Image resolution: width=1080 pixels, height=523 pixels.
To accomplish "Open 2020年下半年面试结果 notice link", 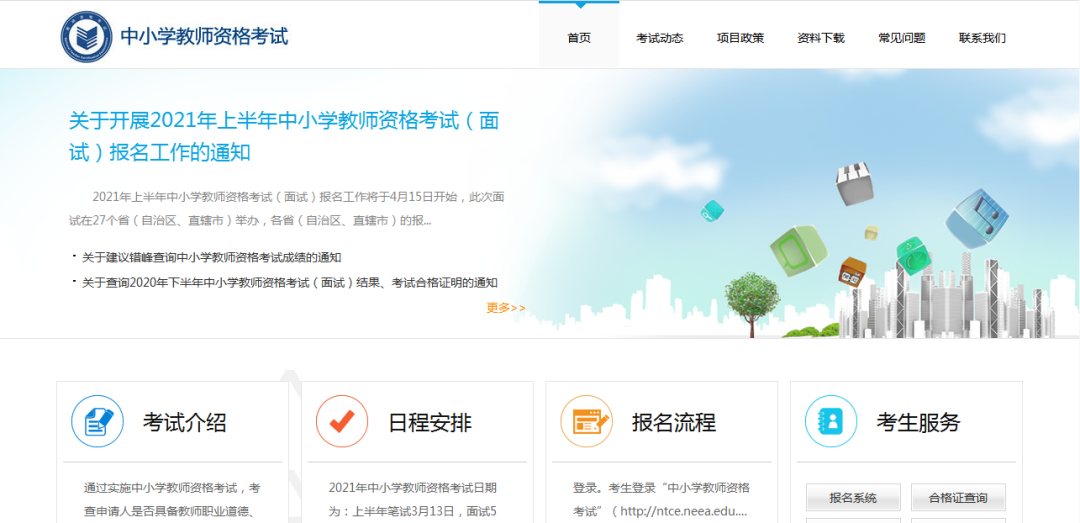I will tap(289, 283).
